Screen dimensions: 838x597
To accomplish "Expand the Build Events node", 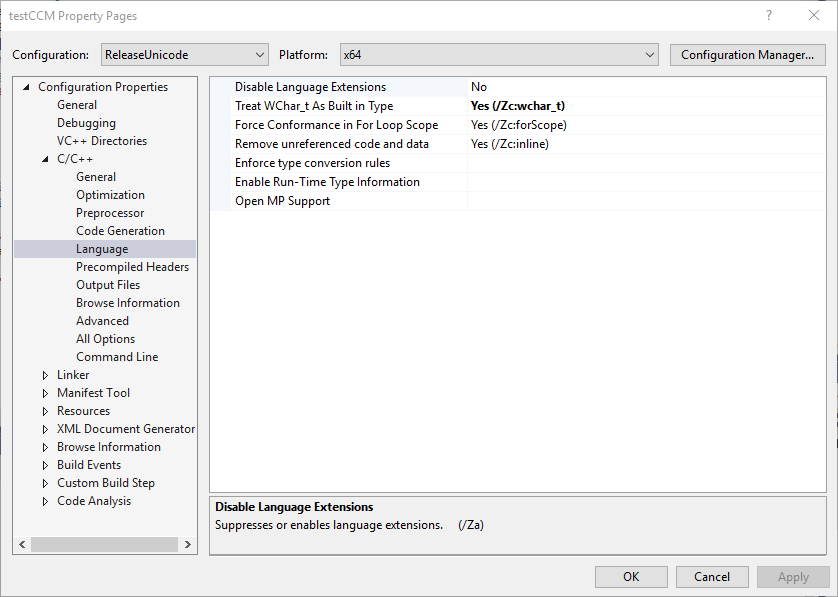I will tap(46, 465).
